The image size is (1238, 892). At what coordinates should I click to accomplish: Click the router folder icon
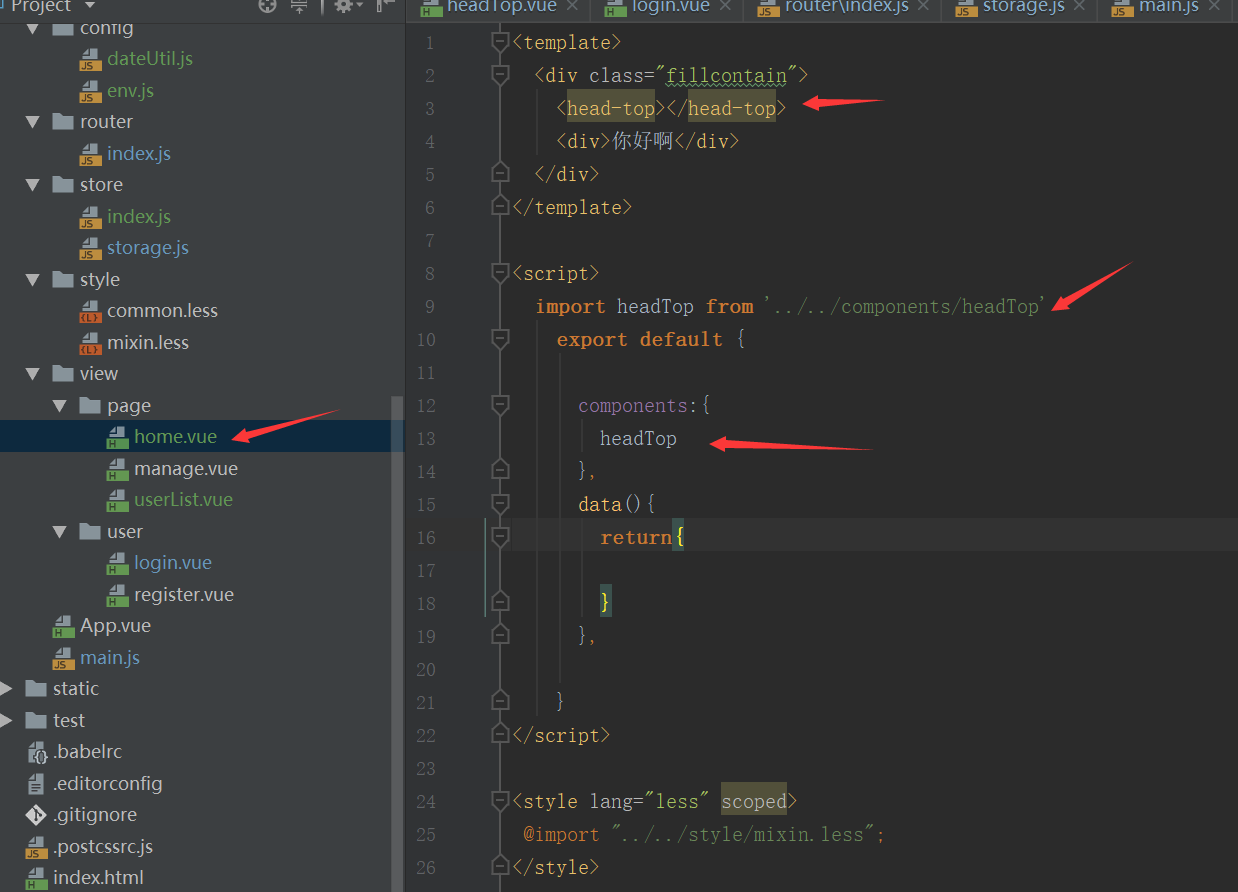point(63,122)
